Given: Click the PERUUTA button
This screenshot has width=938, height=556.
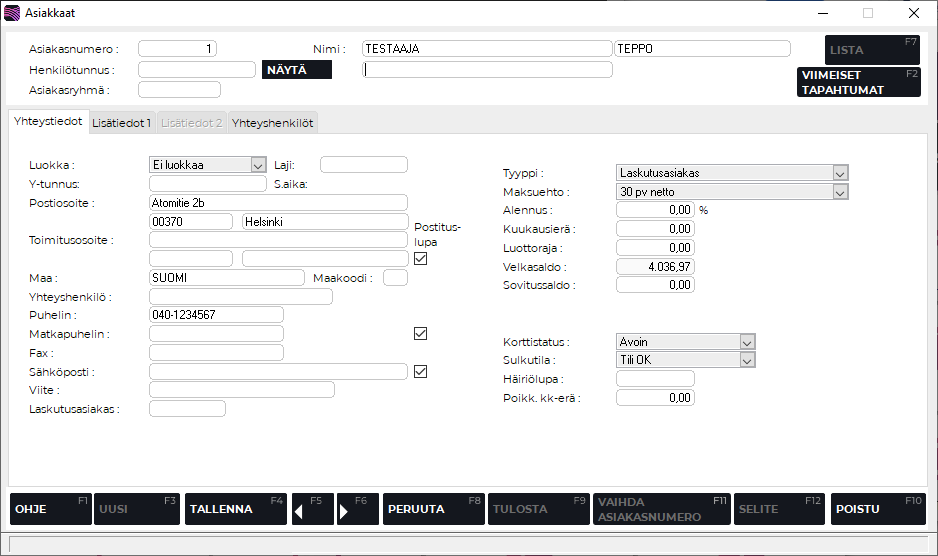Looking at the screenshot, I should coord(433,509).
